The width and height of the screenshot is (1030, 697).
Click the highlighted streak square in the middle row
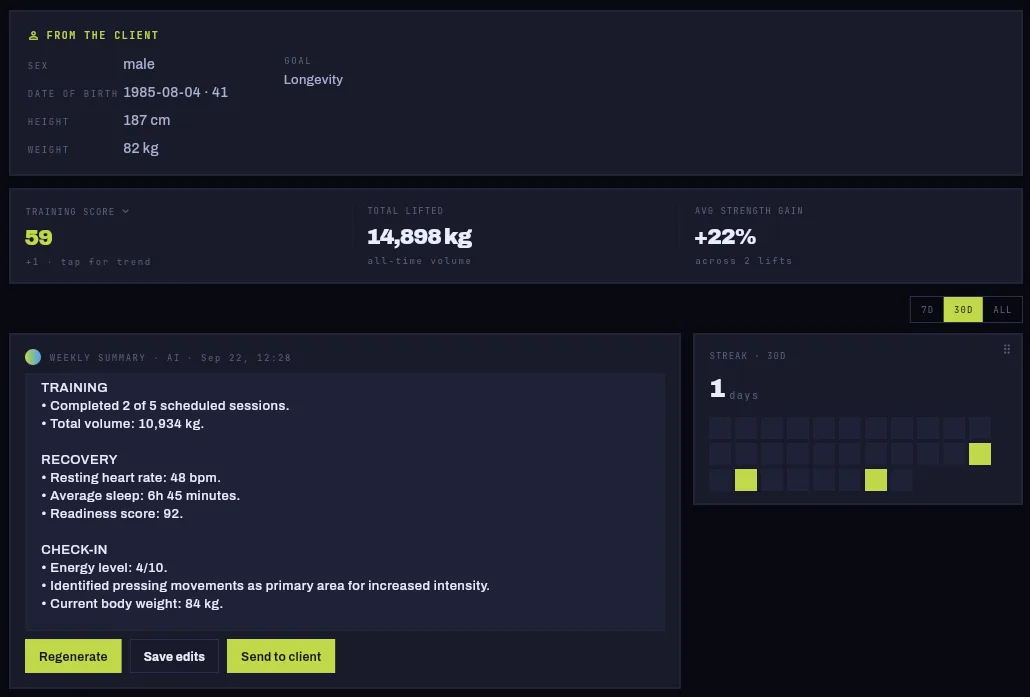click(979, 454)
